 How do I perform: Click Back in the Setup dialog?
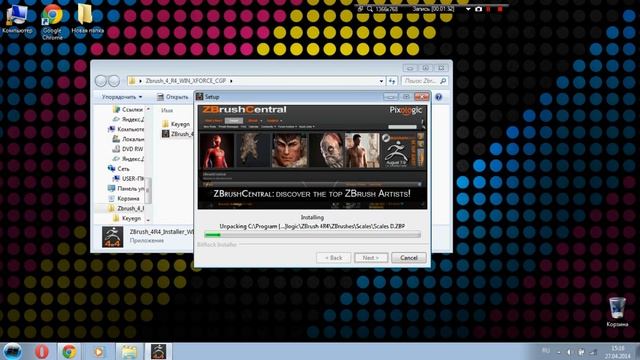pos(333,258)
